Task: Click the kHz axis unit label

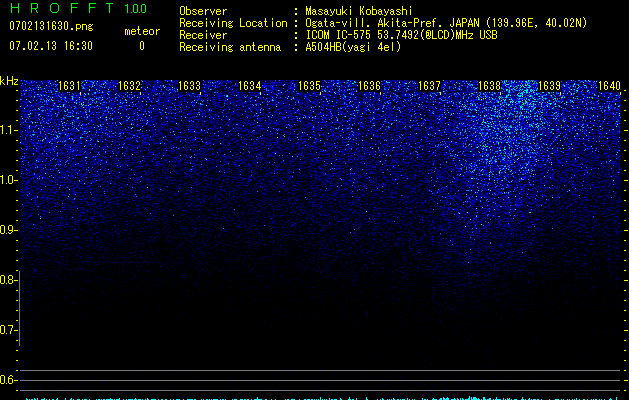Action: click(9, 81)
